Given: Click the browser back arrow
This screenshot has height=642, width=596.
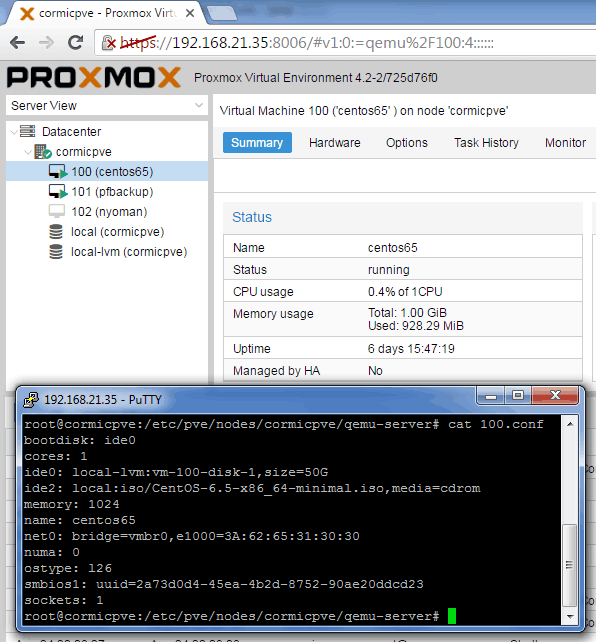Looking at the screenshot, I should pyautogui.click(x=18, y=42).
